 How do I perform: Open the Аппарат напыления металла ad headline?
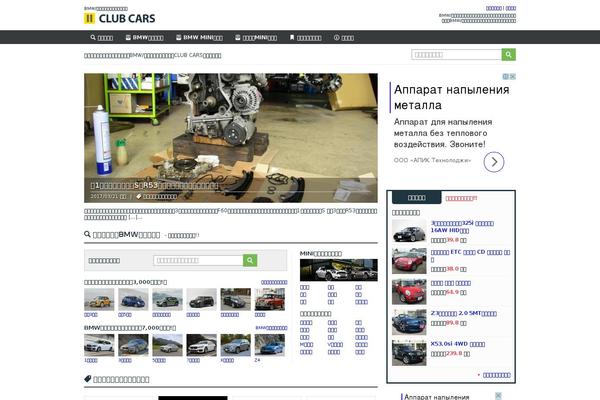(x=452, y=97)
